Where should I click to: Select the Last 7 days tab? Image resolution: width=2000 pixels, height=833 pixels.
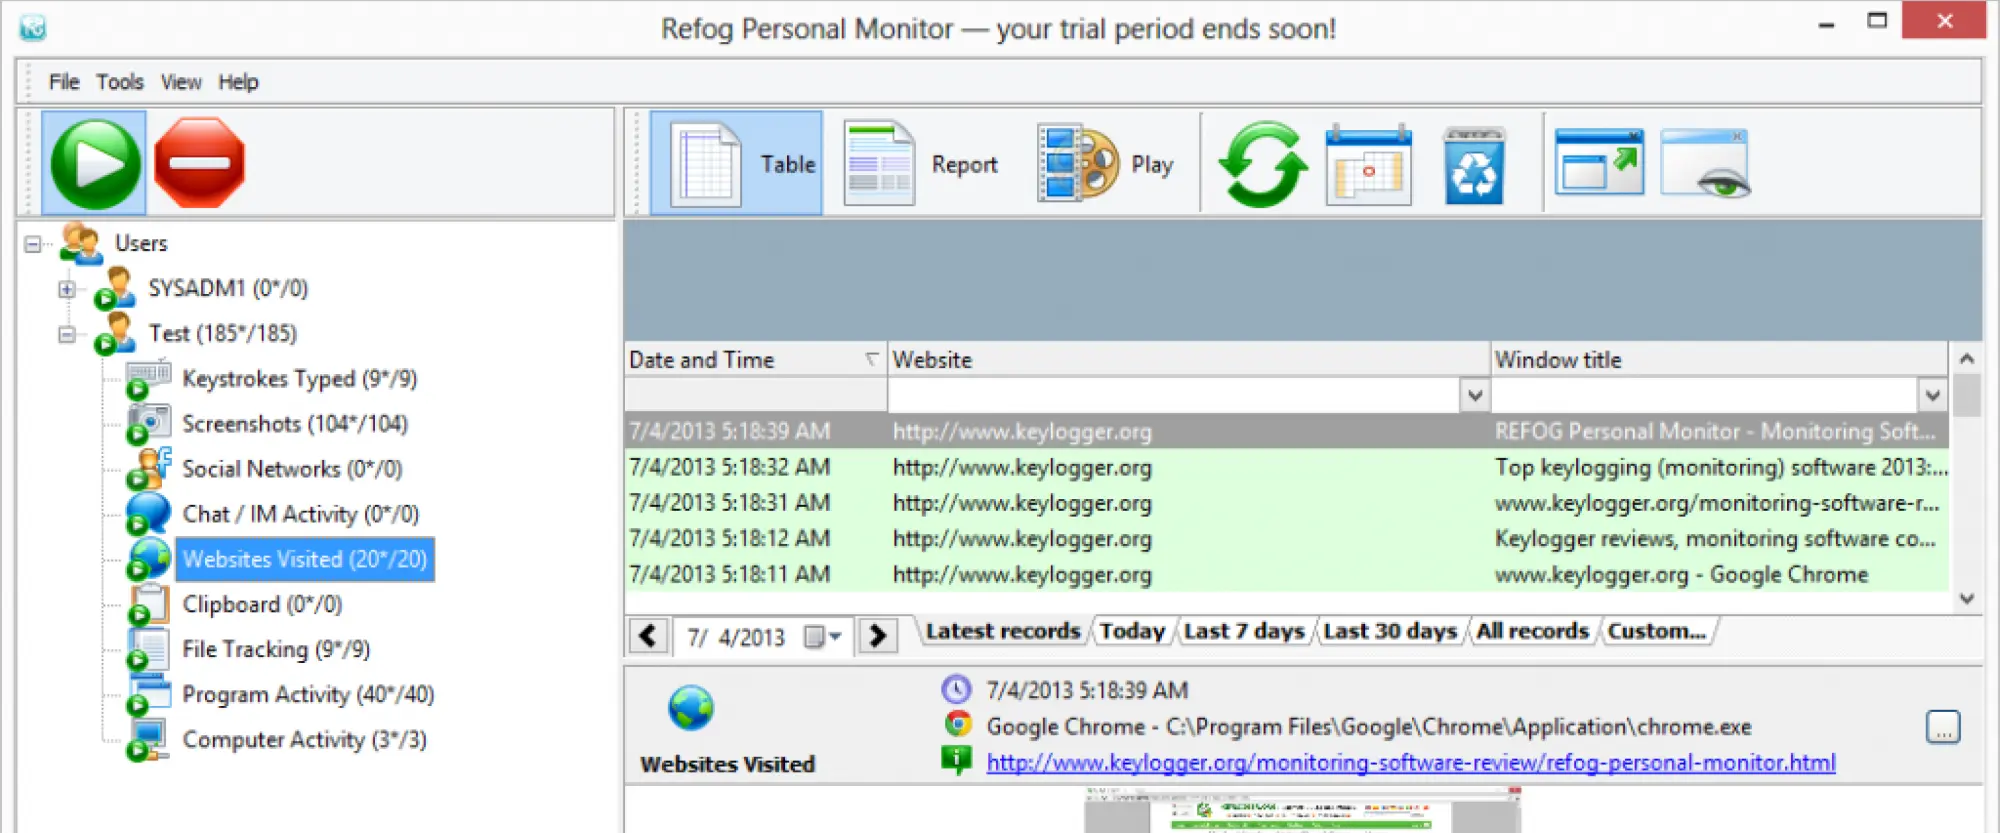(x=1243, y=631)
